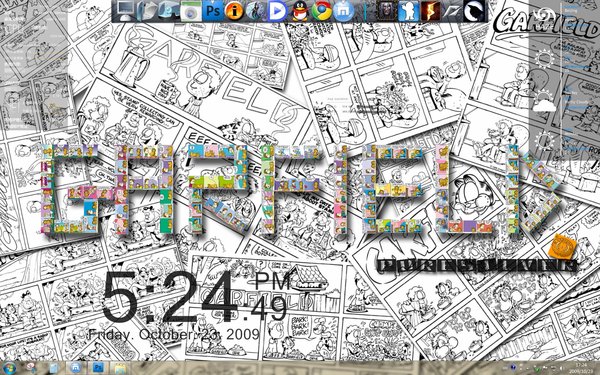Image resolution: width=600 pixels, height=375 pixels.
Task: Click the Friday, October 23, 2009 date text
Action: 174,334
